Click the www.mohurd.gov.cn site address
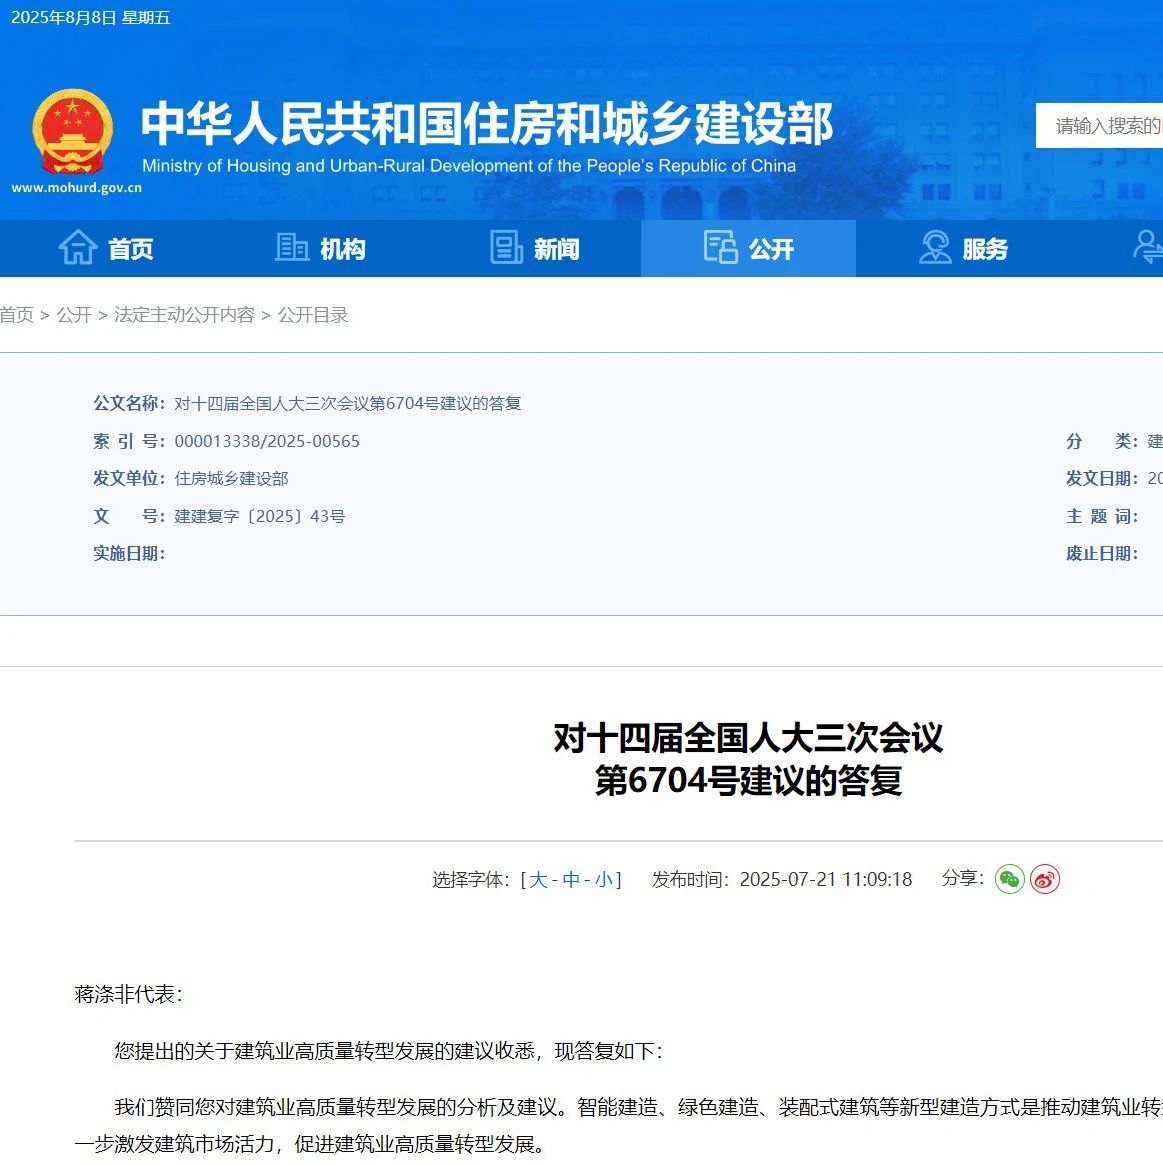 coord(76,188)
